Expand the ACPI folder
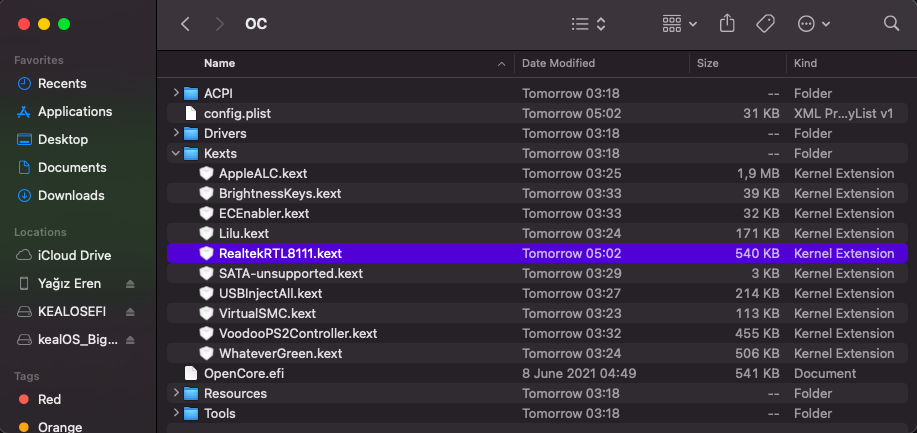The image size is (917, 433). [176, 93]
